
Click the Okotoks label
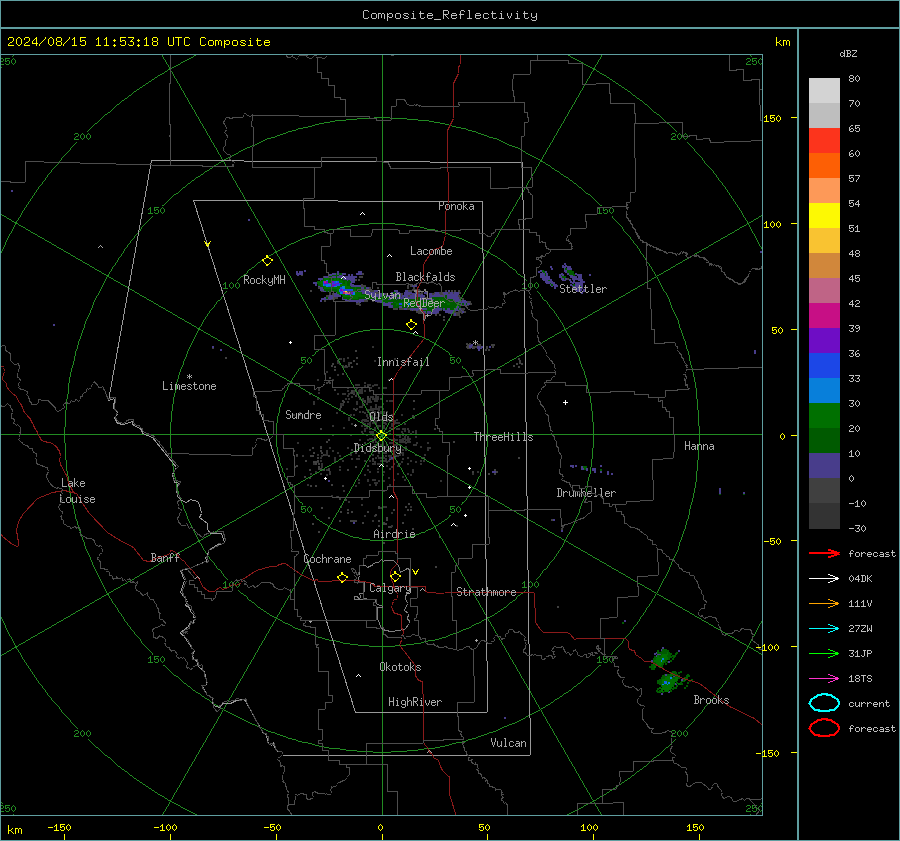tap(400, 667)
